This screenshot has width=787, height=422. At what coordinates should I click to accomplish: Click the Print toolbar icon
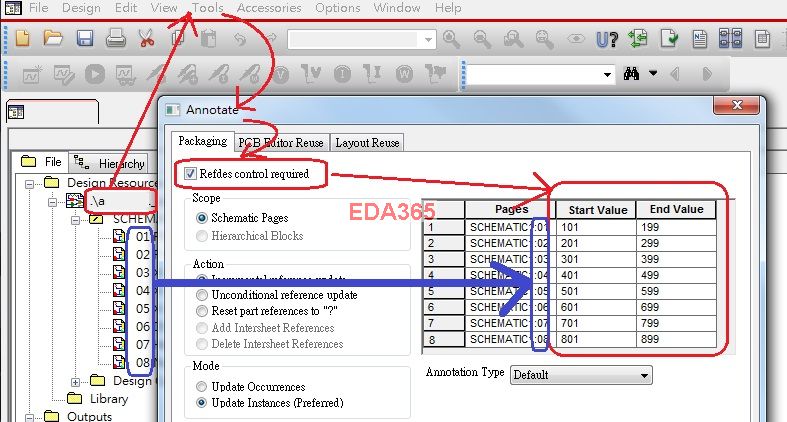coord(115,38)
